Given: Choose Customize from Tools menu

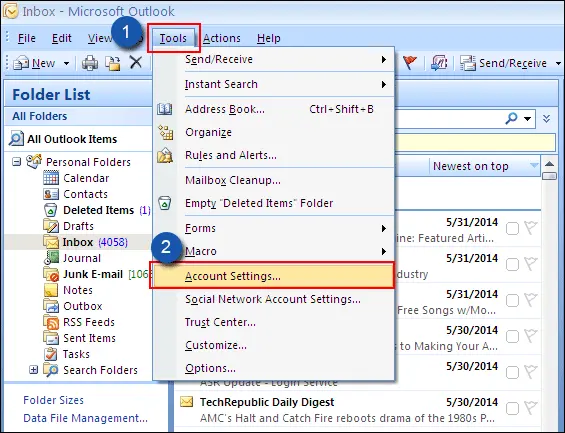Looking at the screenshot, I should coord(274,345).
